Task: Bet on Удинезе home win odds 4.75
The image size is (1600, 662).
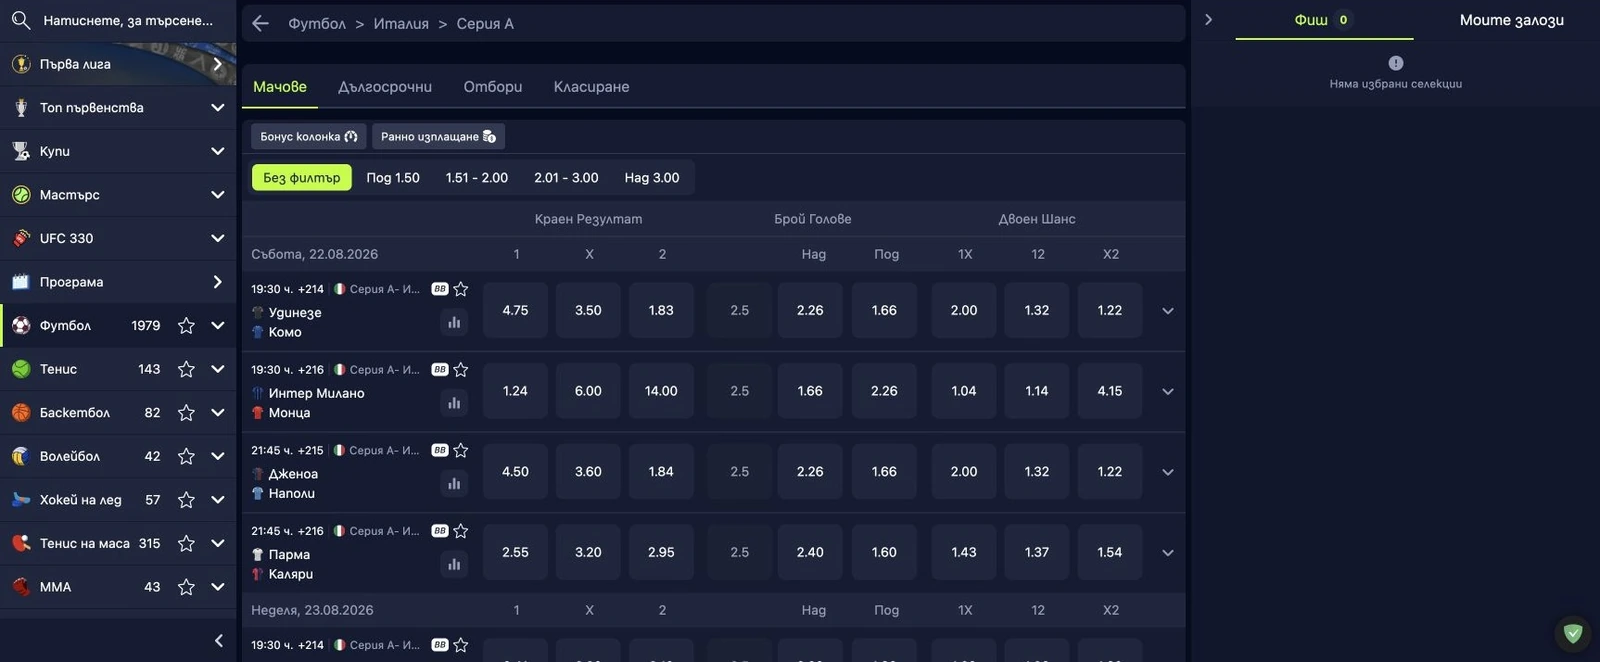Action: [x=516, y=311]
